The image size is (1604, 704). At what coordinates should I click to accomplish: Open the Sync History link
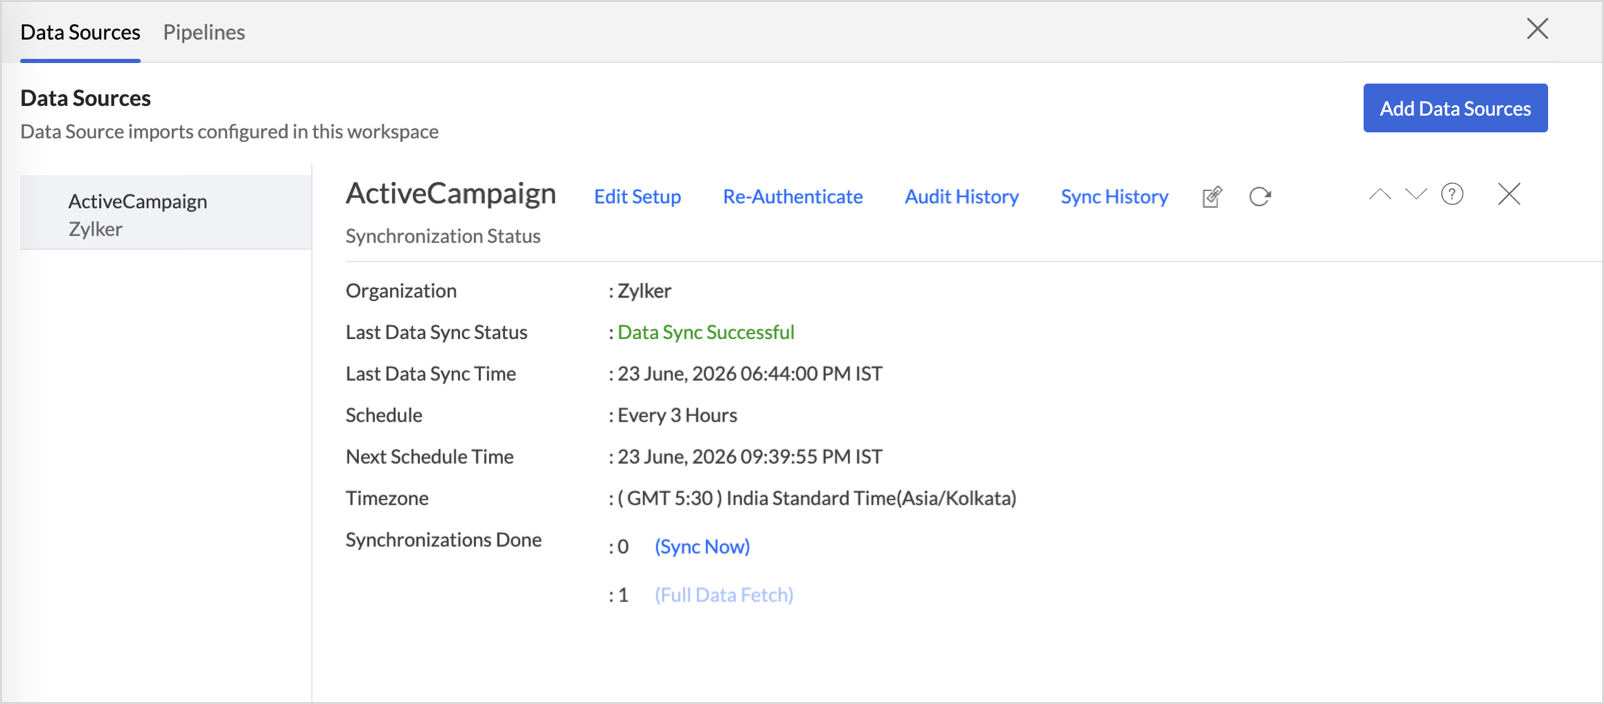[1114, 197]
